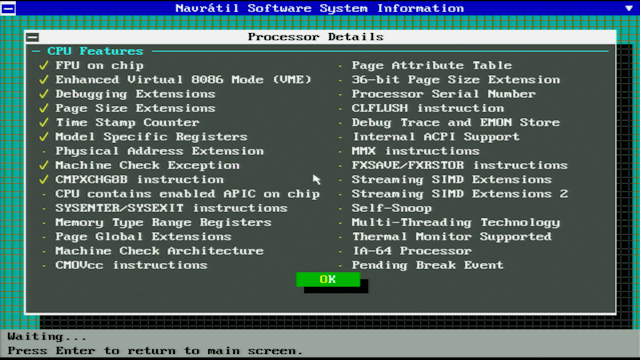Click the 'Waiting...' status line
The height and width of the screenshot is (360, 640).
click(x=47, y=337)
